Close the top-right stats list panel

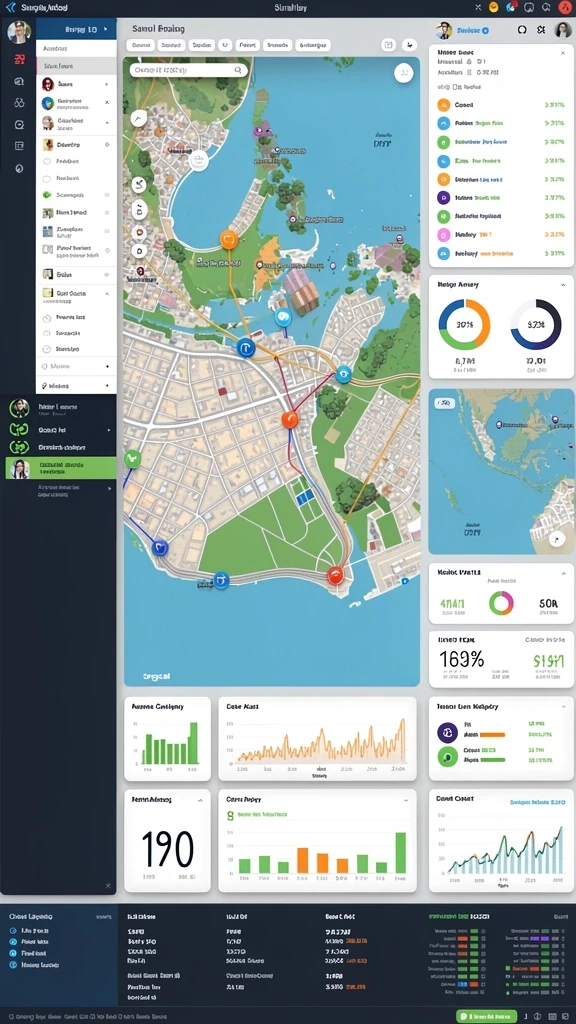[563, 52]
